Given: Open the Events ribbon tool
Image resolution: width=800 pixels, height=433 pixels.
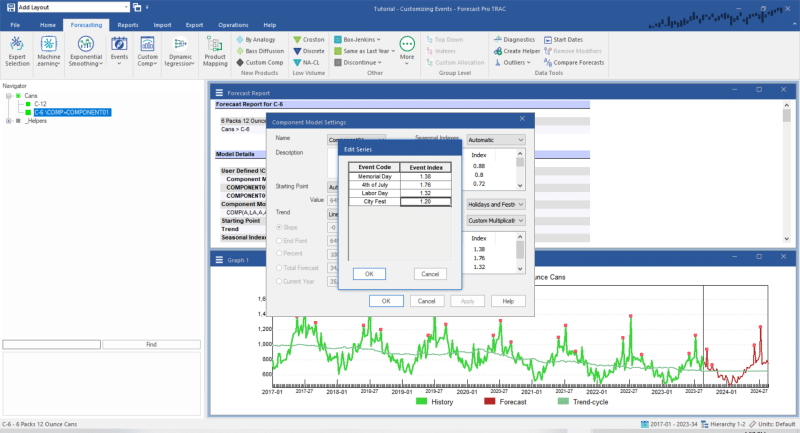Looking at the screenshot, I should pyautogui.click(x=119, y=52).
